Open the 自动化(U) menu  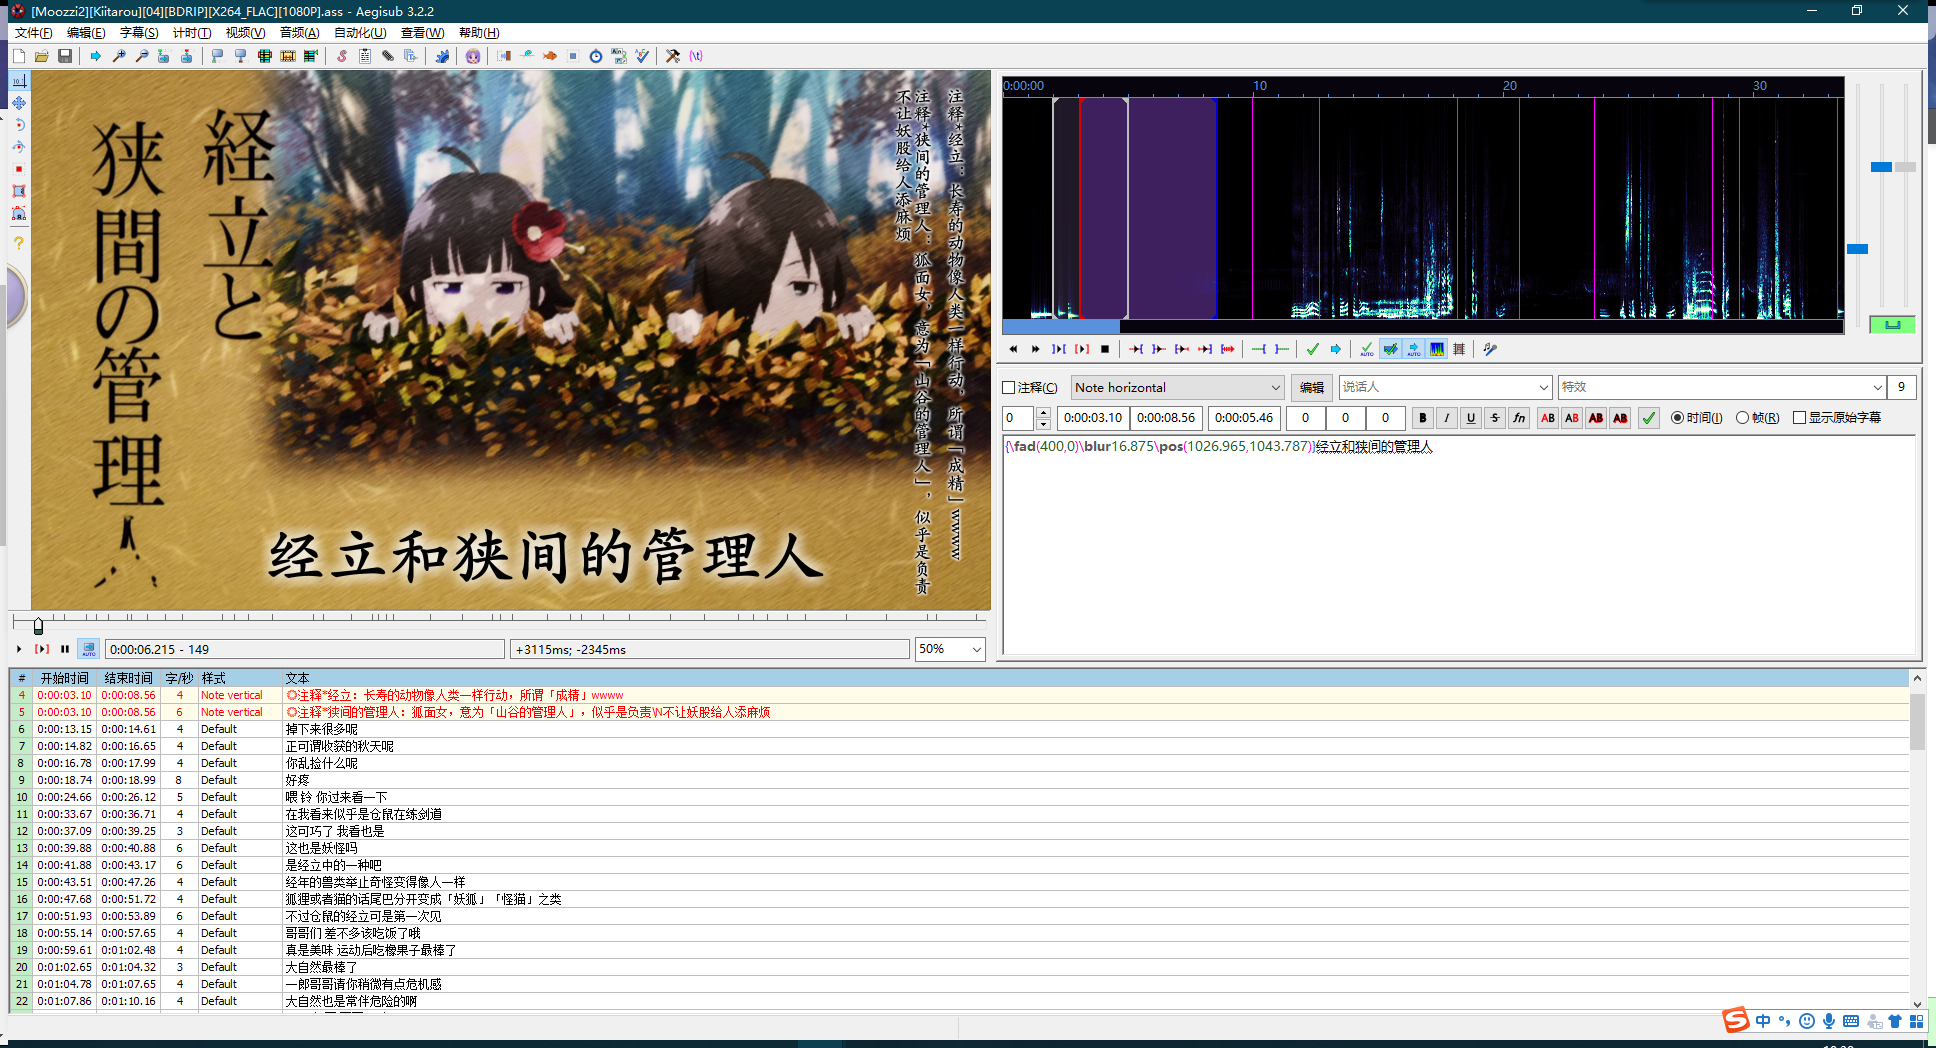coord(360,33)
